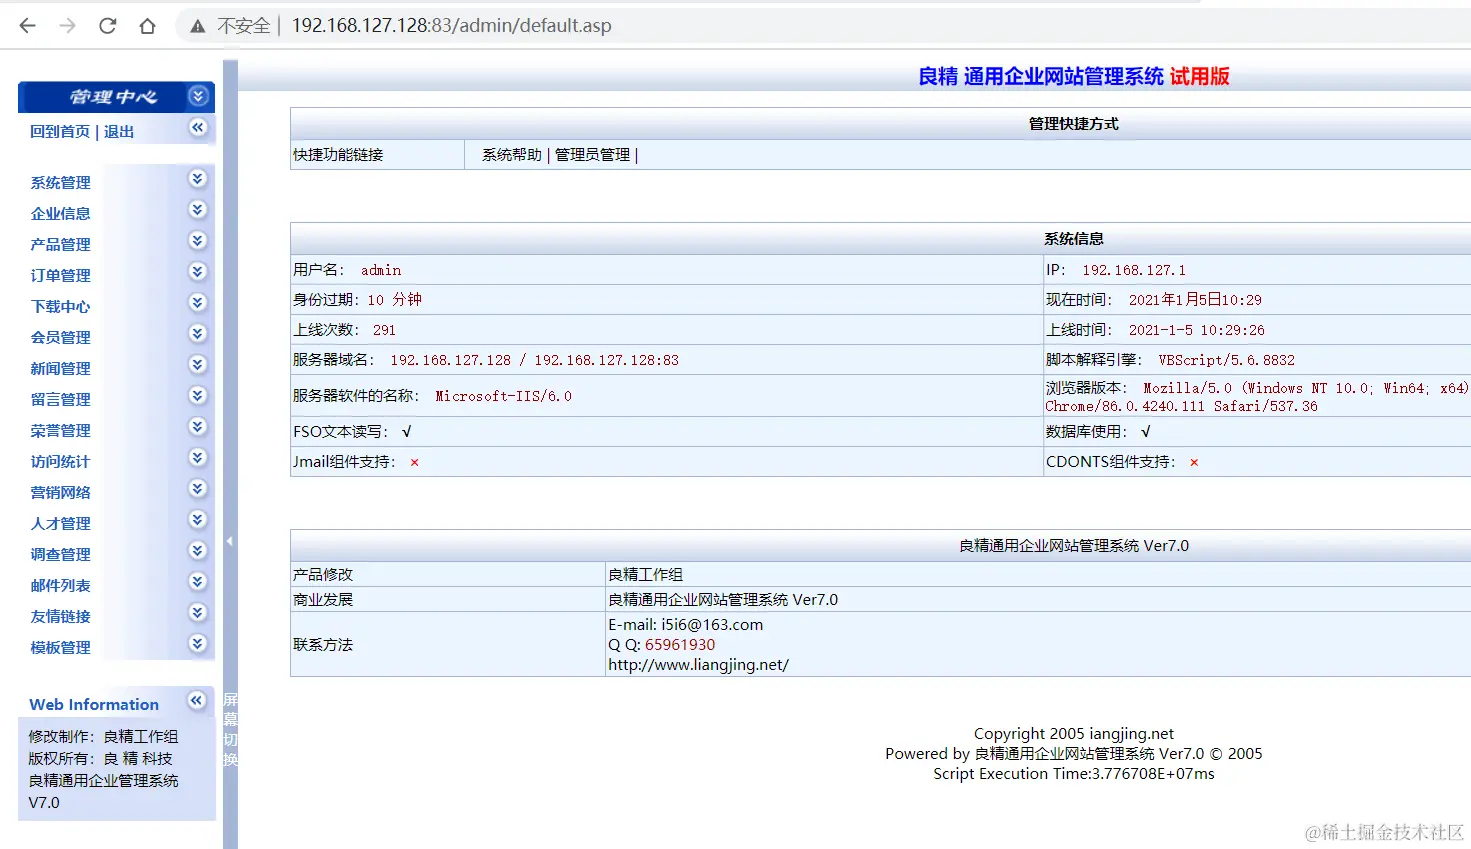Open the 新闻管理 menu

pos(60,369)
